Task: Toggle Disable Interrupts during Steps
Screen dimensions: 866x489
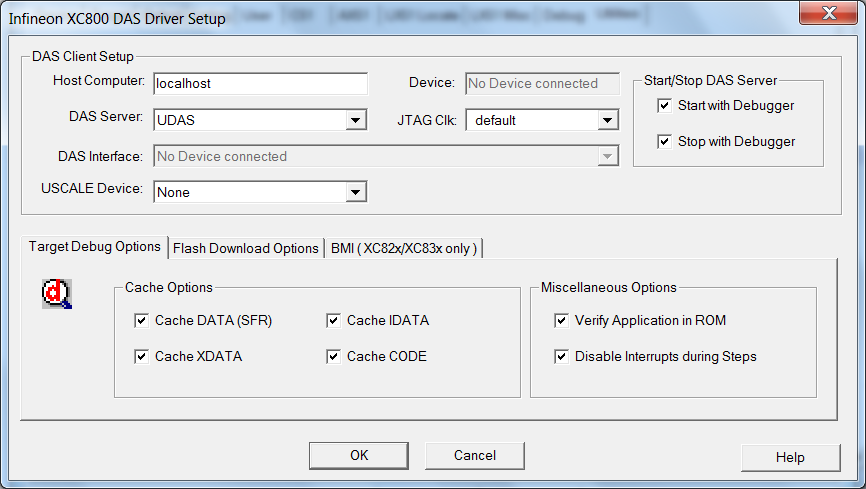Action: pos(561,356)
